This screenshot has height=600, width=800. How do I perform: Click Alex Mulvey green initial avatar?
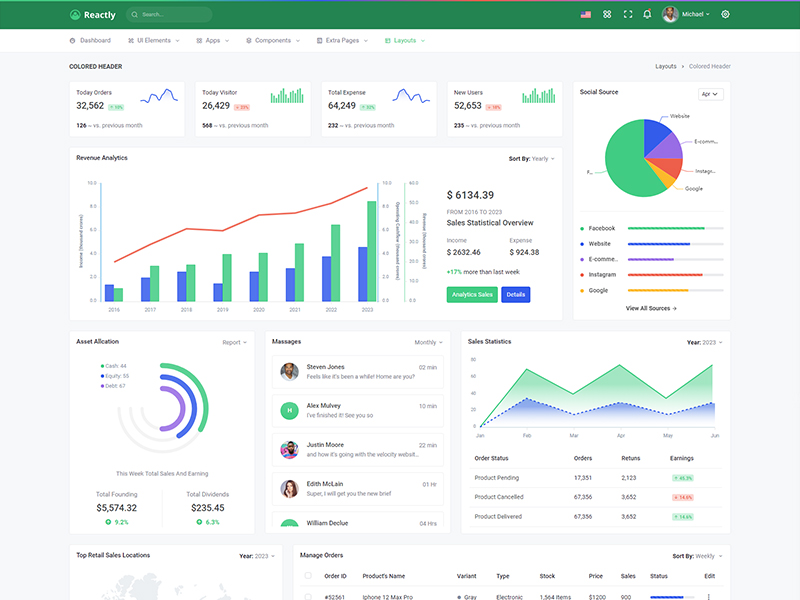289,410
